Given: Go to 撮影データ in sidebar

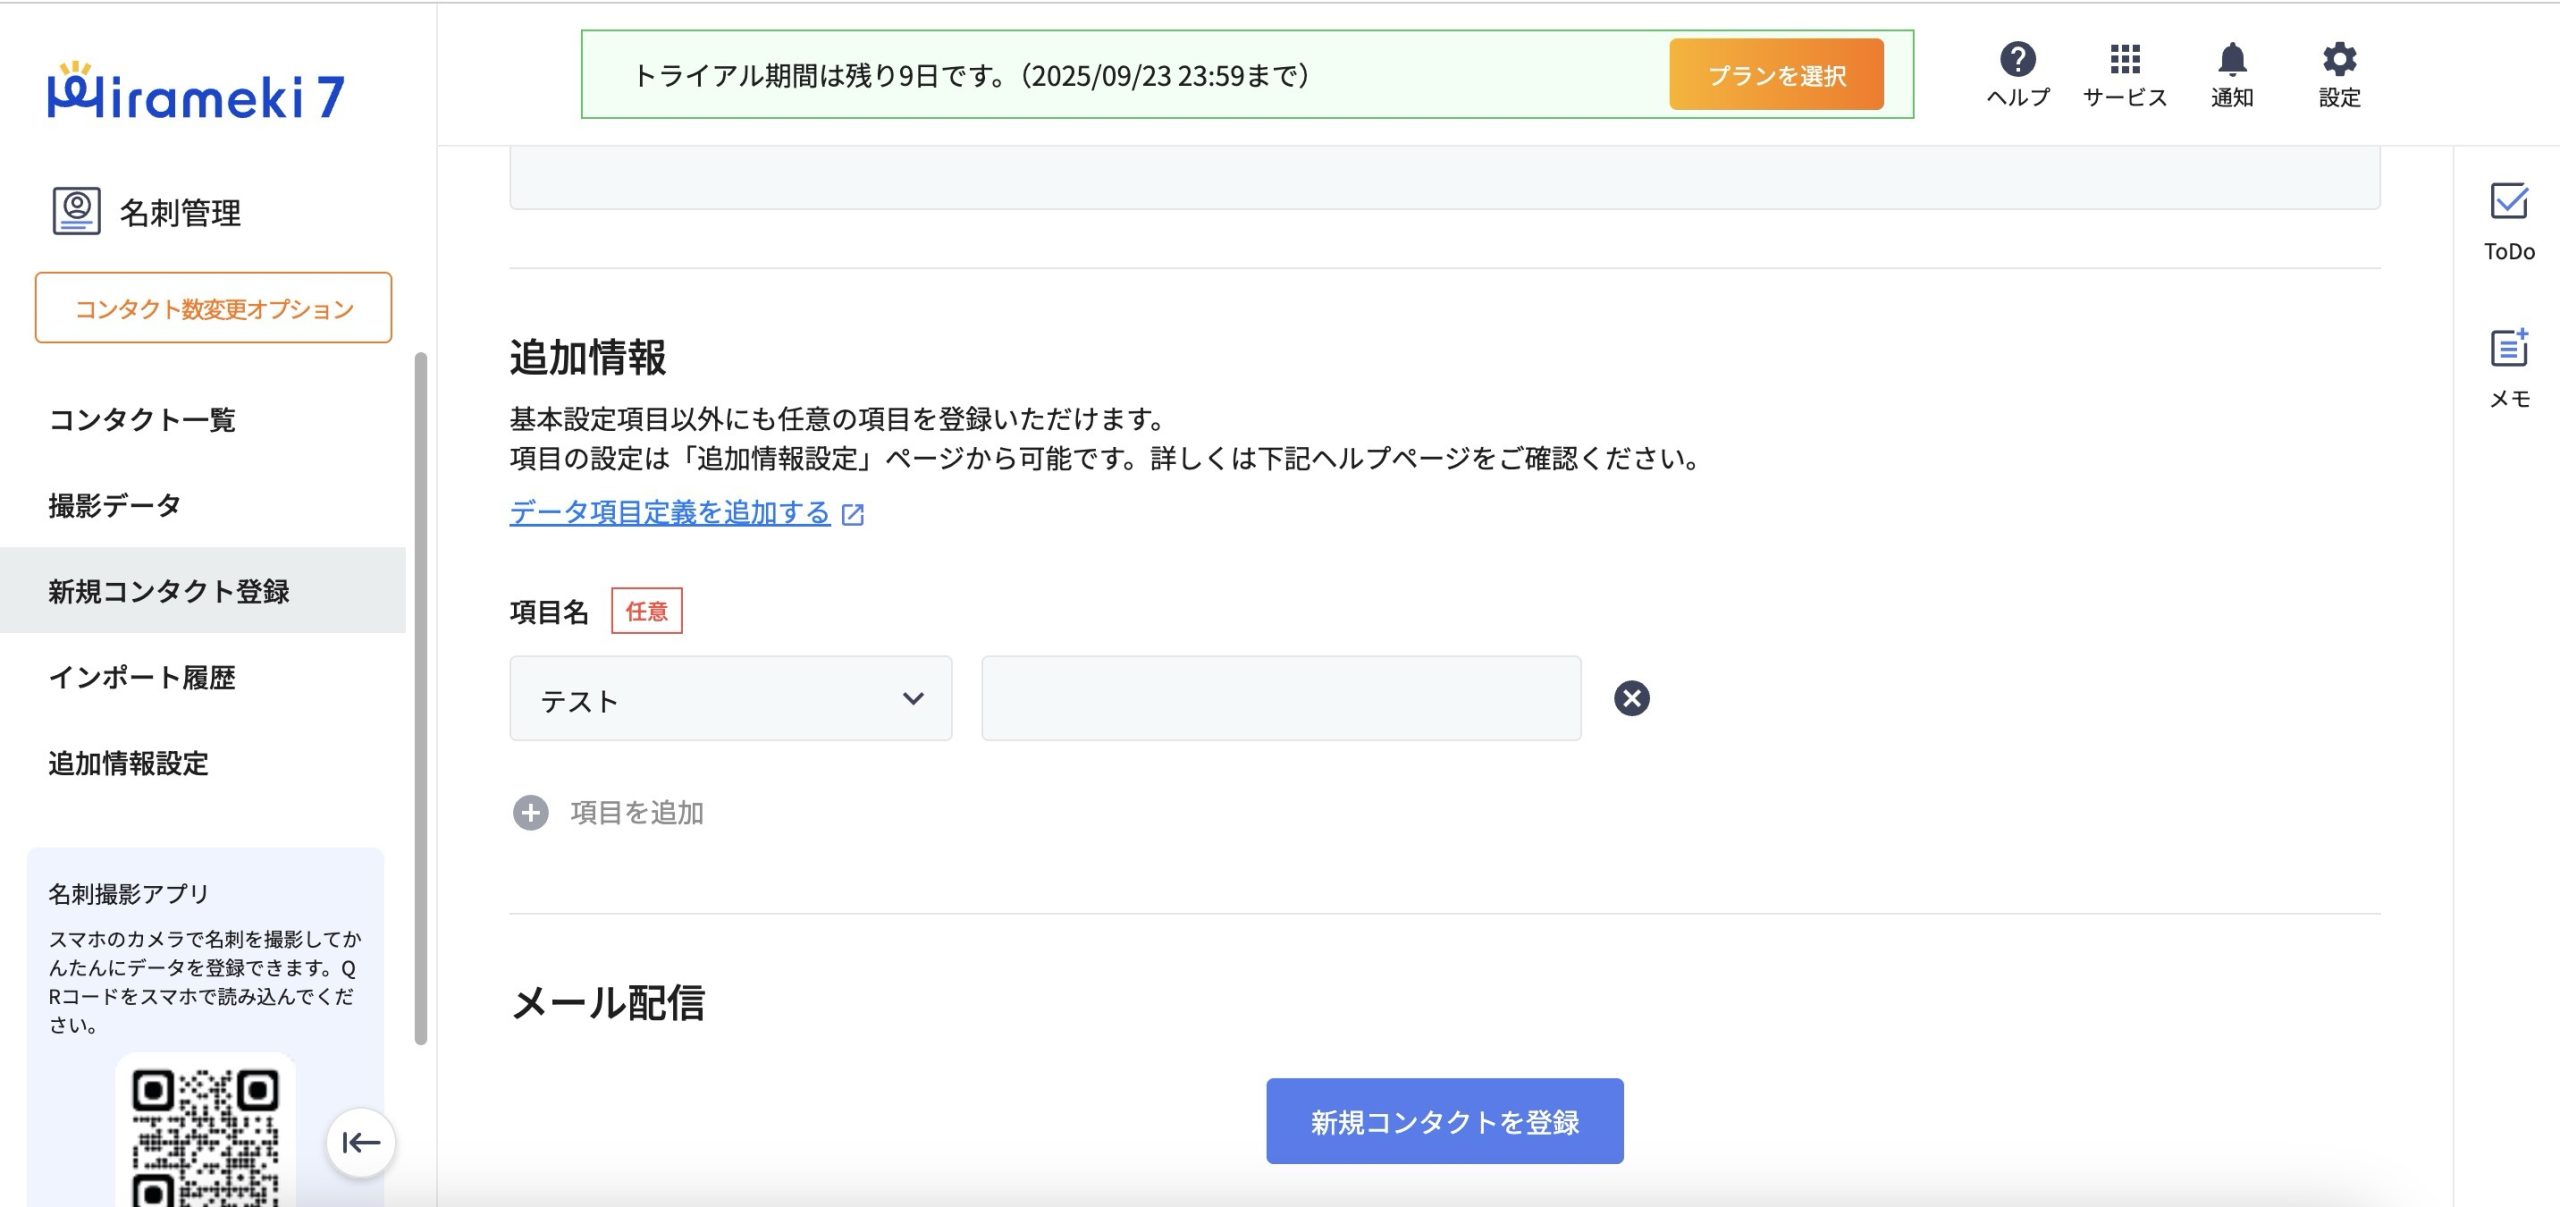Looking at the screenshot, I should tap(115, 506).
